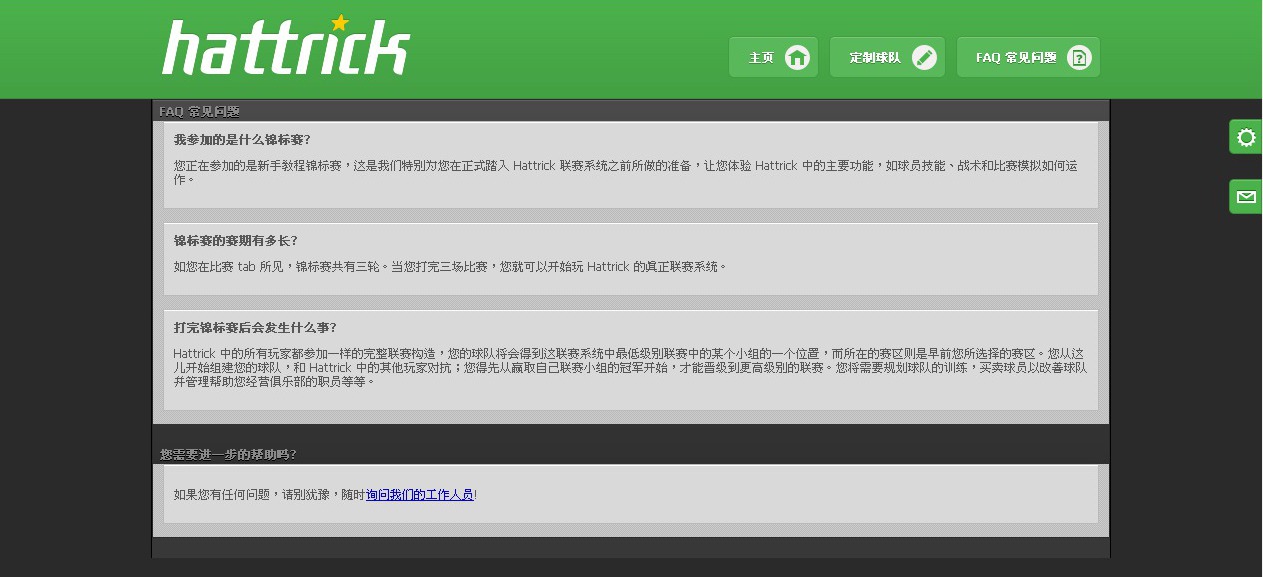Open the green gear settings side tab

[x=1245, y=137]
